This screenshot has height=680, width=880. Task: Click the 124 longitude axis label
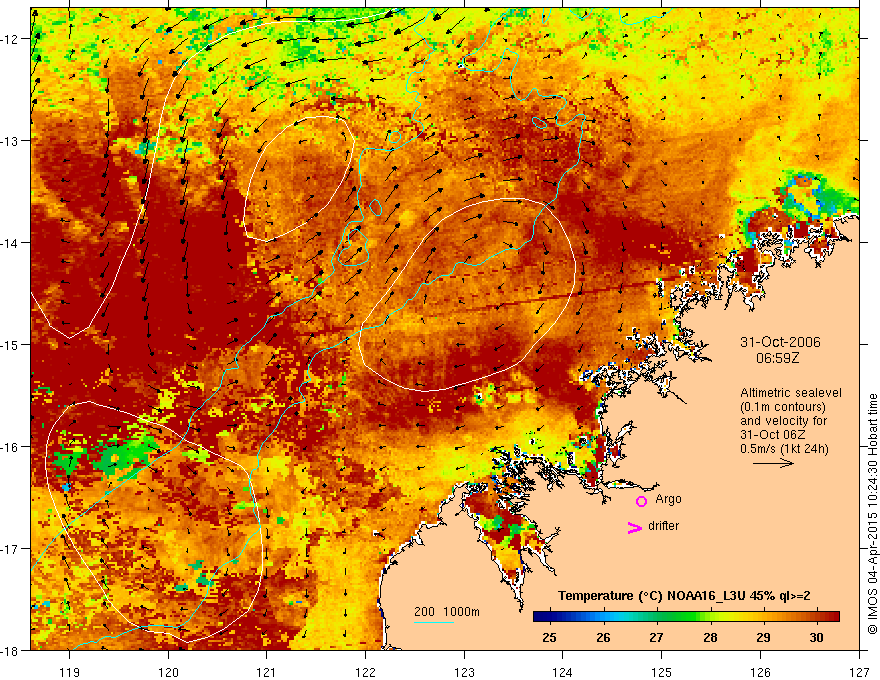pyautogui.click(x=563, y=672)
